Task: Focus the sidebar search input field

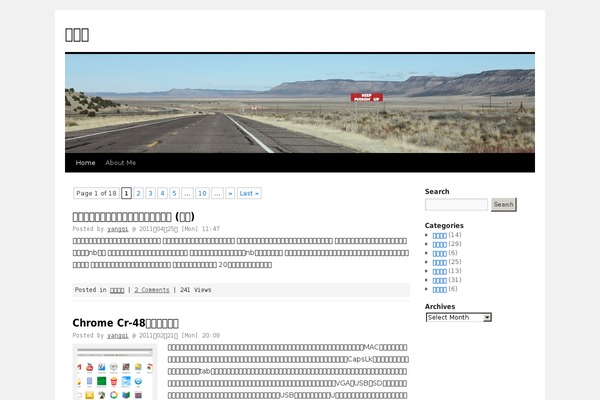Action: click(x=456, y=204)
